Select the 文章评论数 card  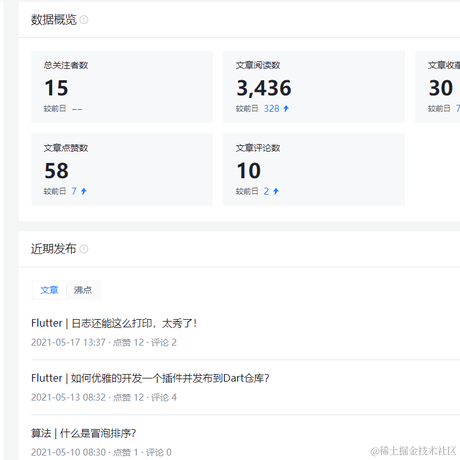(314, 169)
